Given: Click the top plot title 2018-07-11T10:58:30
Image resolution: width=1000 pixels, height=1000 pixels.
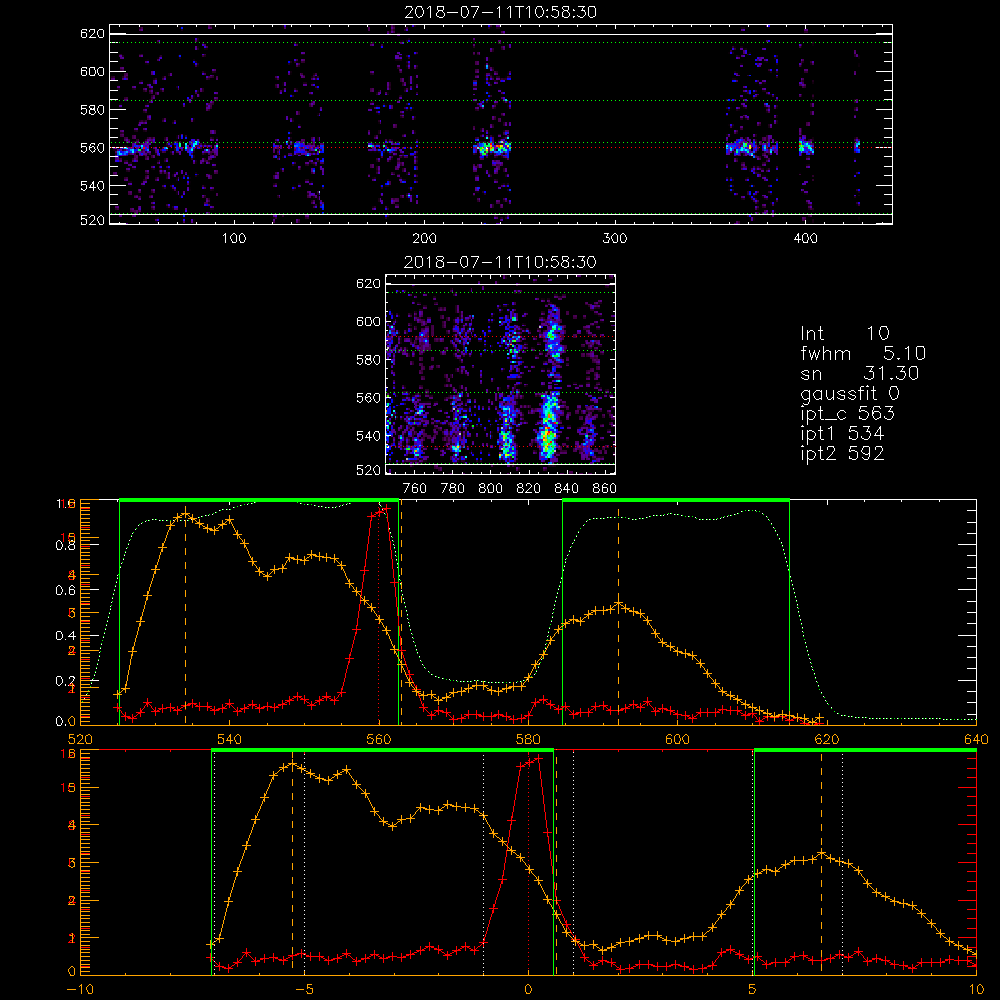Looking at the screenshot, I should (x=501, y=12).
